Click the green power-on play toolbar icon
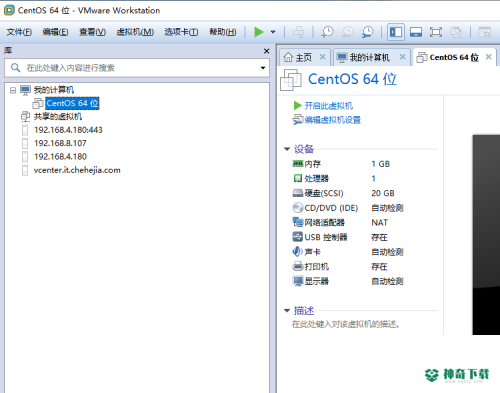This screenshot has width=500, height=393. click(x=259, y=32)
